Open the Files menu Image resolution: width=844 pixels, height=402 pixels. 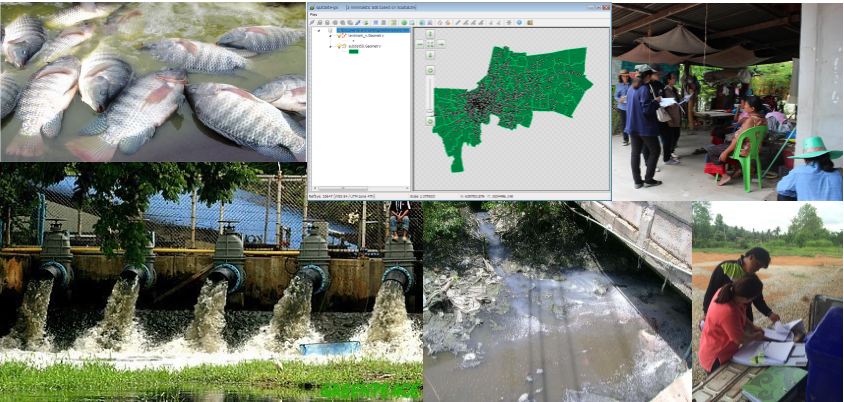tap(313, 14)
